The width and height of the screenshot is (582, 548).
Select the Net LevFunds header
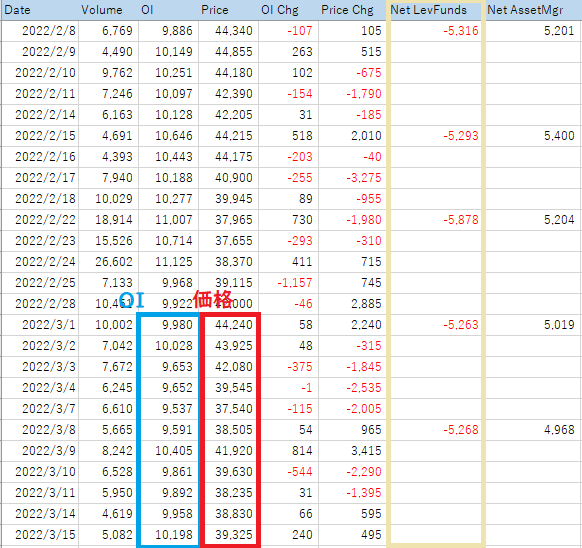[434, 10]
